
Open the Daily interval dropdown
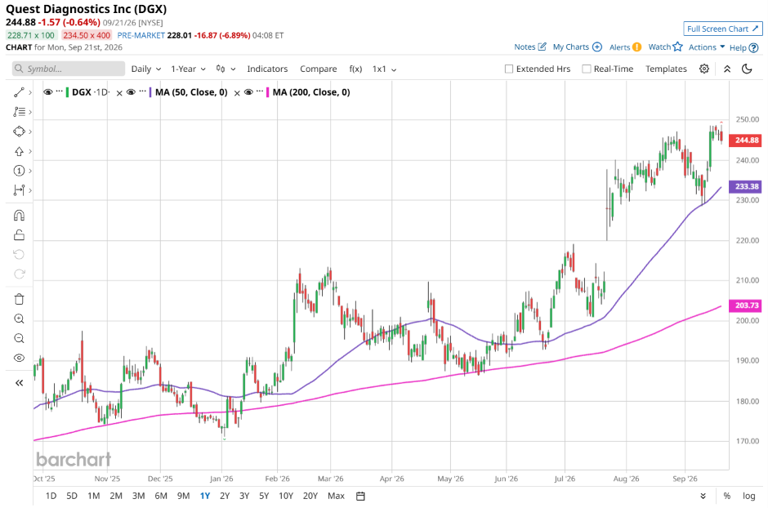click(x=146, y=69)
